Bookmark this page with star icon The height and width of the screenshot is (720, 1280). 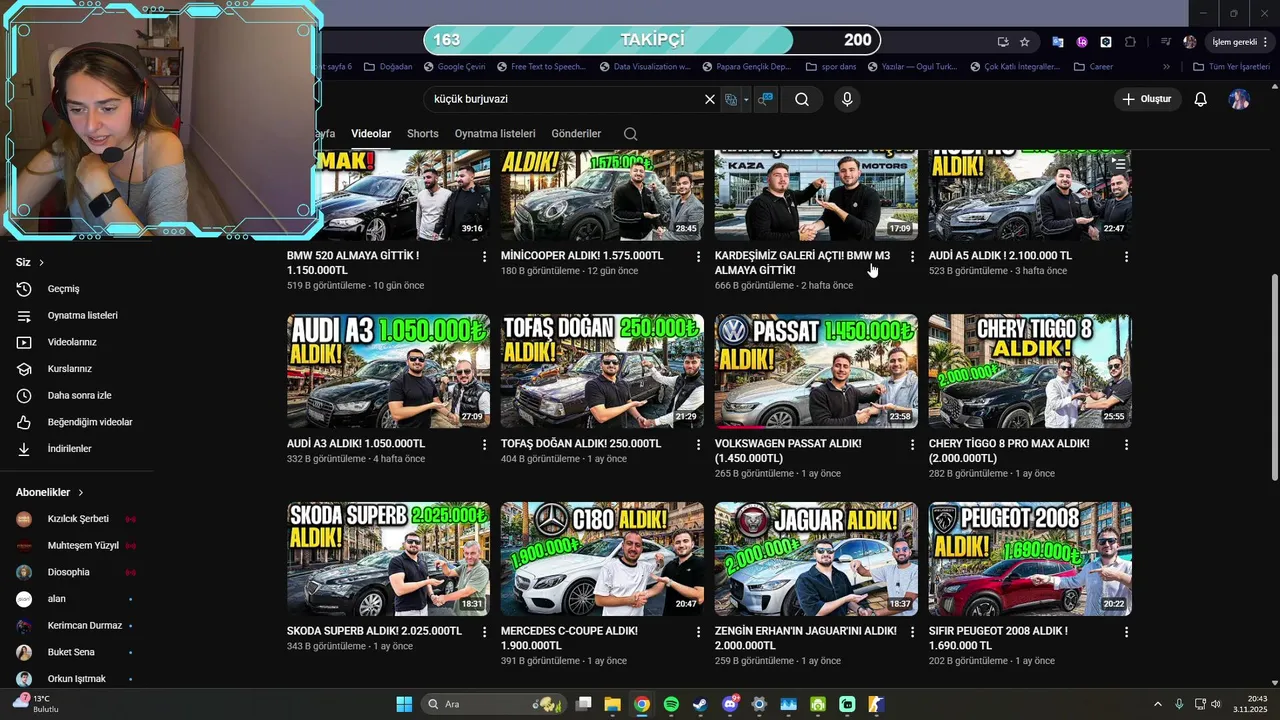pos(1025,42)
